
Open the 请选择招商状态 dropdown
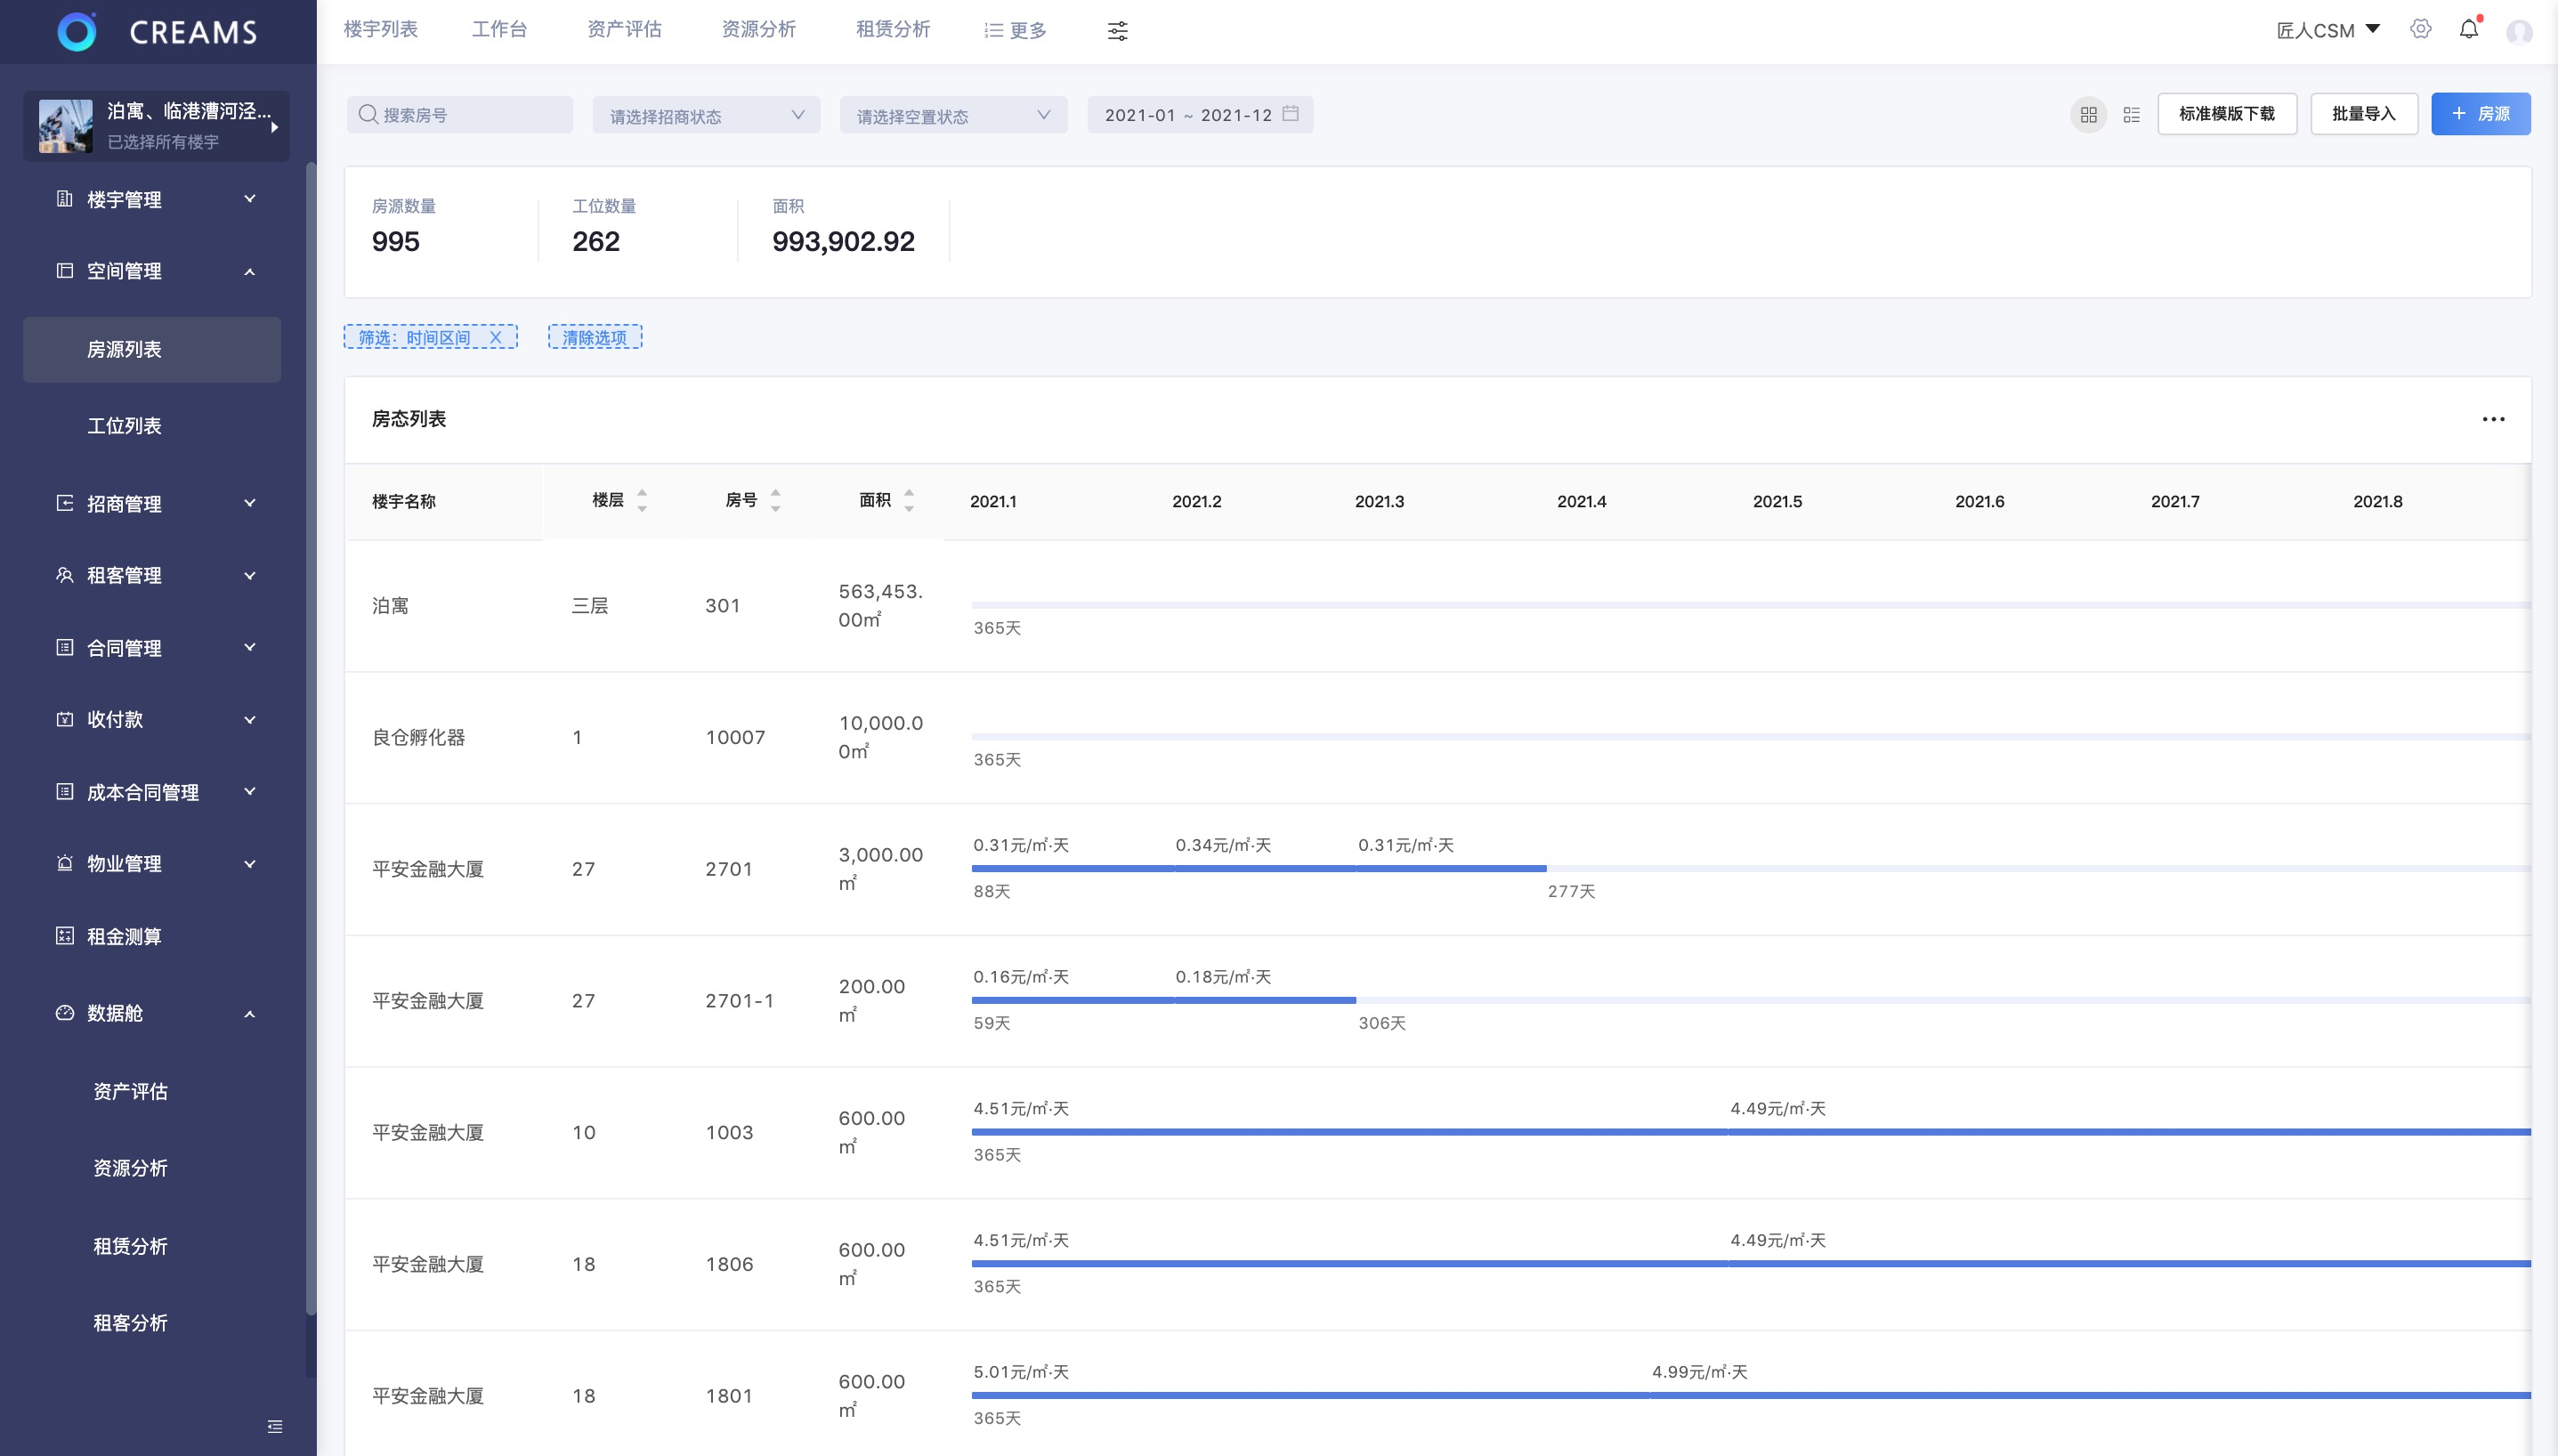(706, 115)
